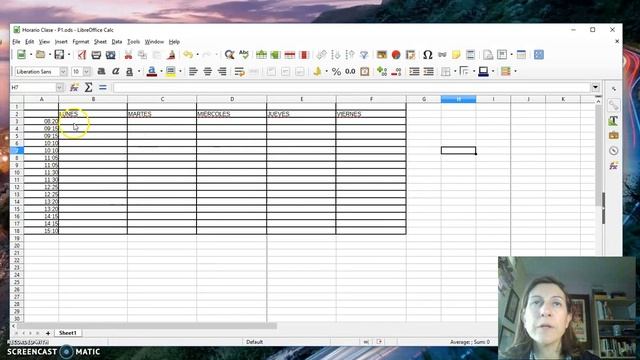Open the font color dropdown arrow
The width and height of the screenshot is (640, 360).
pyautogui.click(x=161, y=71)
